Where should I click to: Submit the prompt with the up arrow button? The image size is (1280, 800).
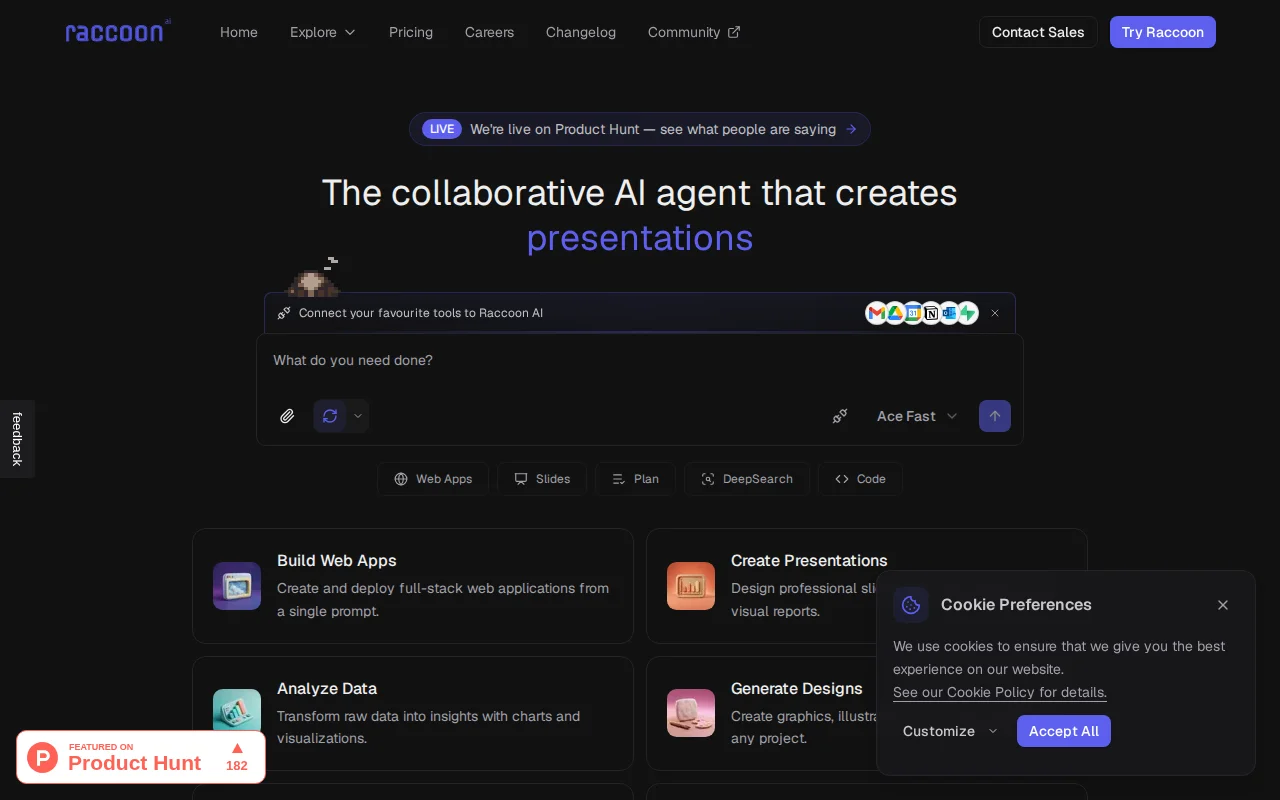pos(995,416)
